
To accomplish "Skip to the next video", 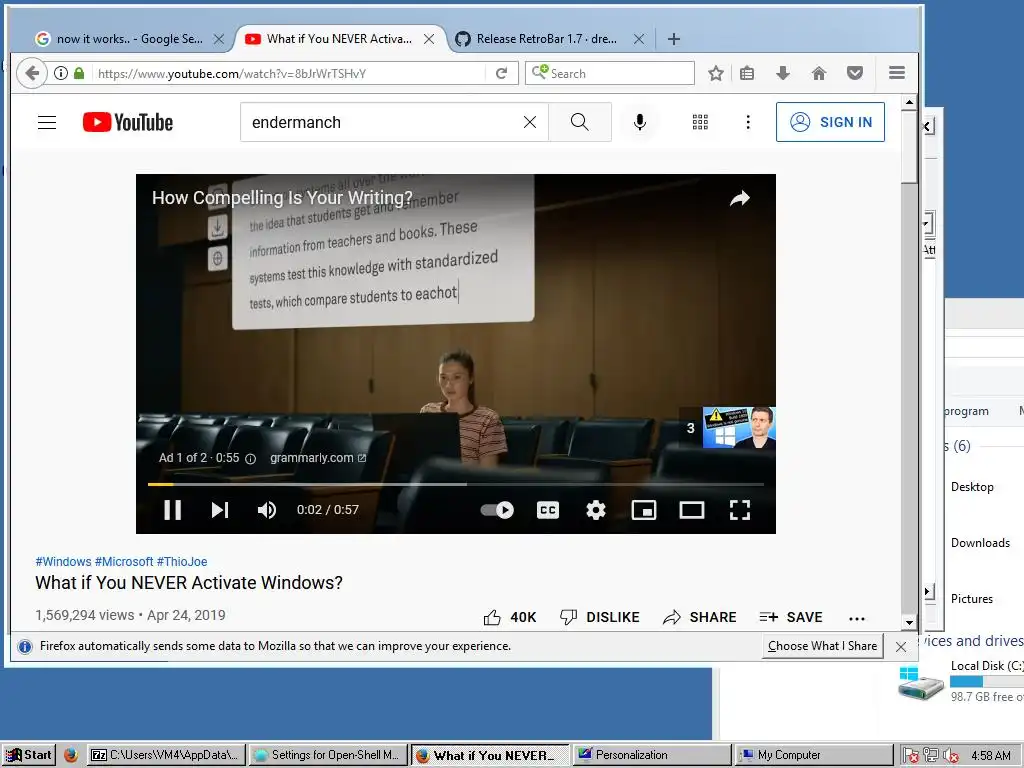I will [x=220, y=509].
